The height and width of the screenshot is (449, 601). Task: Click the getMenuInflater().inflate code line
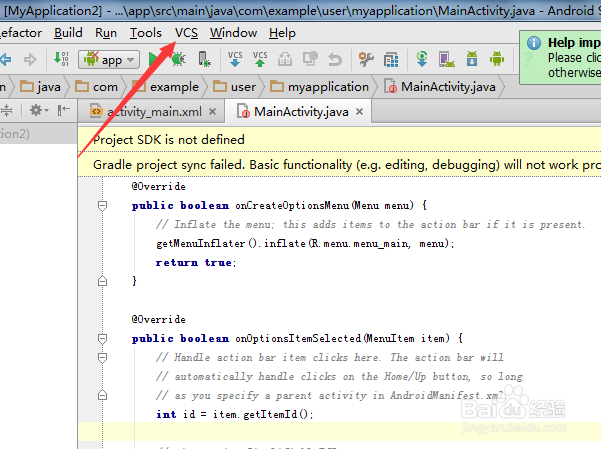pos(305,243)
